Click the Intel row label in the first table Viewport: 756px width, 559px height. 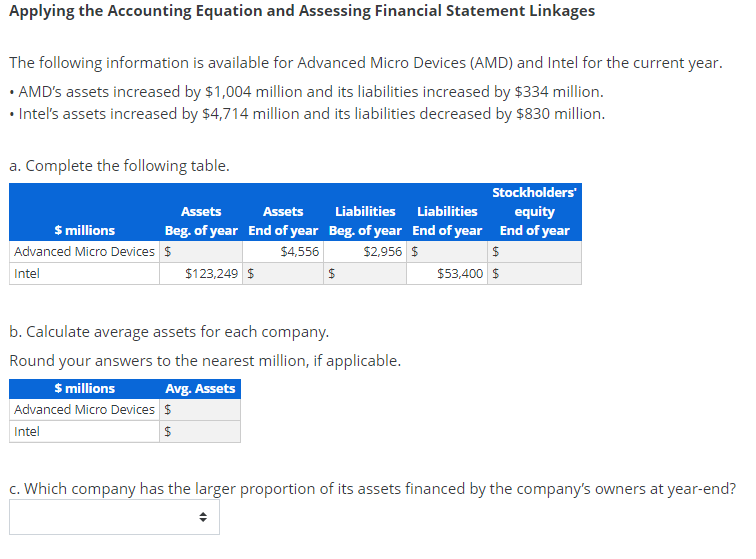27,273
